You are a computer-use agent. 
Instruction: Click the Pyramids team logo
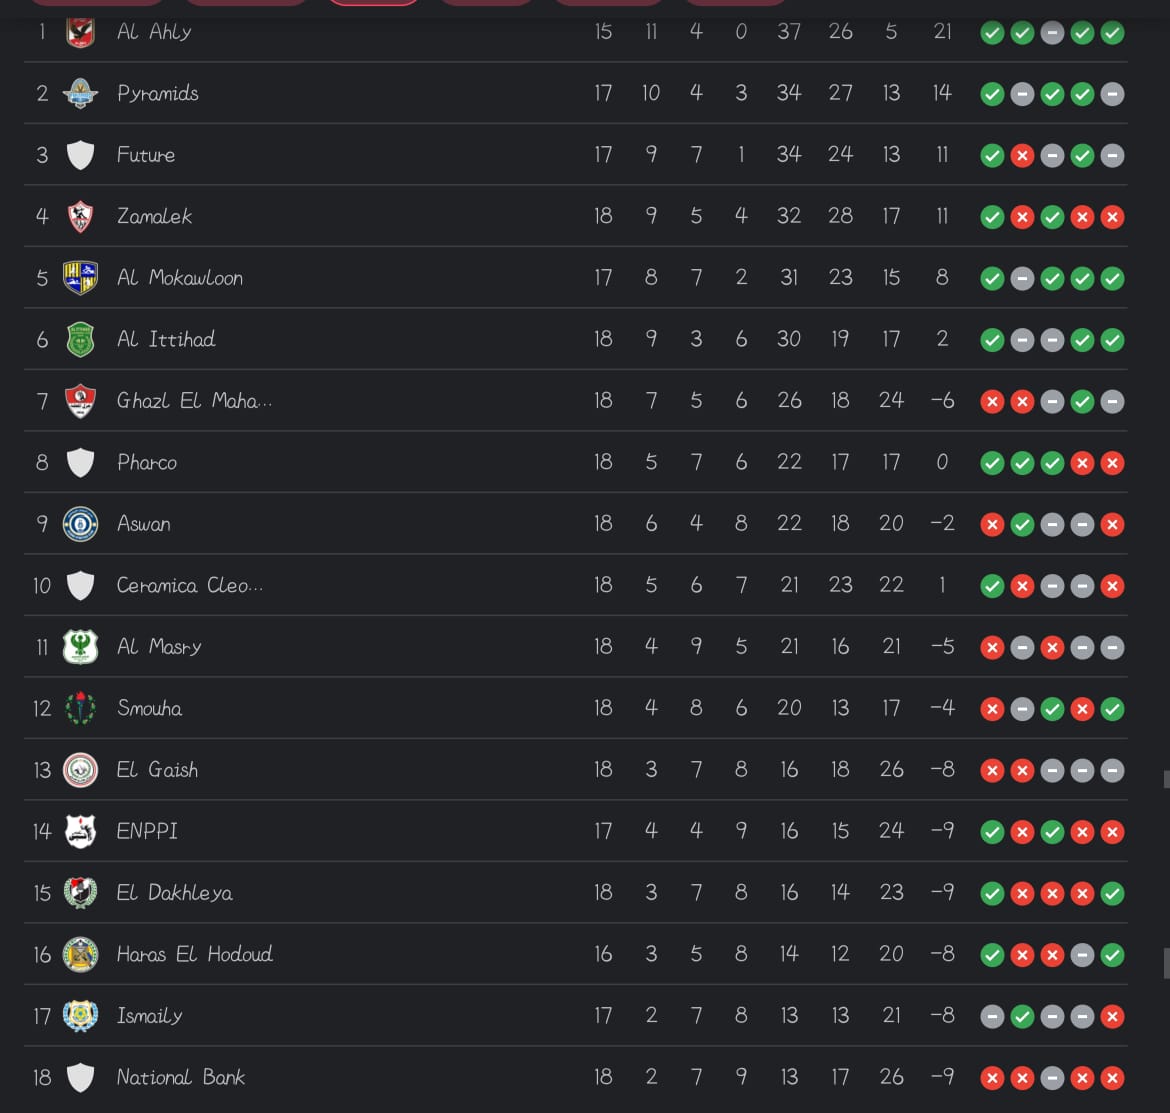(80, 93)
